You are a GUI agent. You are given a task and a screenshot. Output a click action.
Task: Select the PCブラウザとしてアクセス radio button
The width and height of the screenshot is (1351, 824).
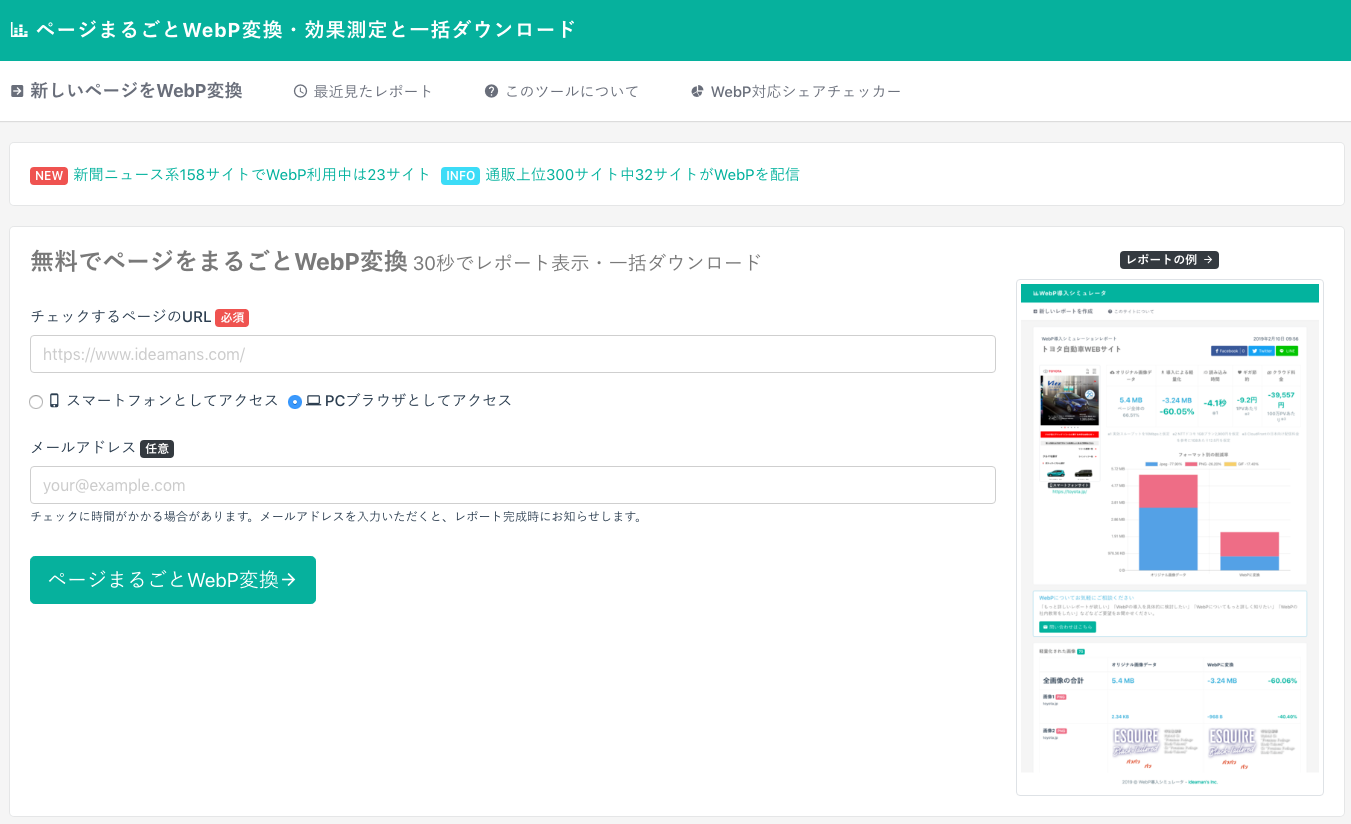[x=295, y=402]
